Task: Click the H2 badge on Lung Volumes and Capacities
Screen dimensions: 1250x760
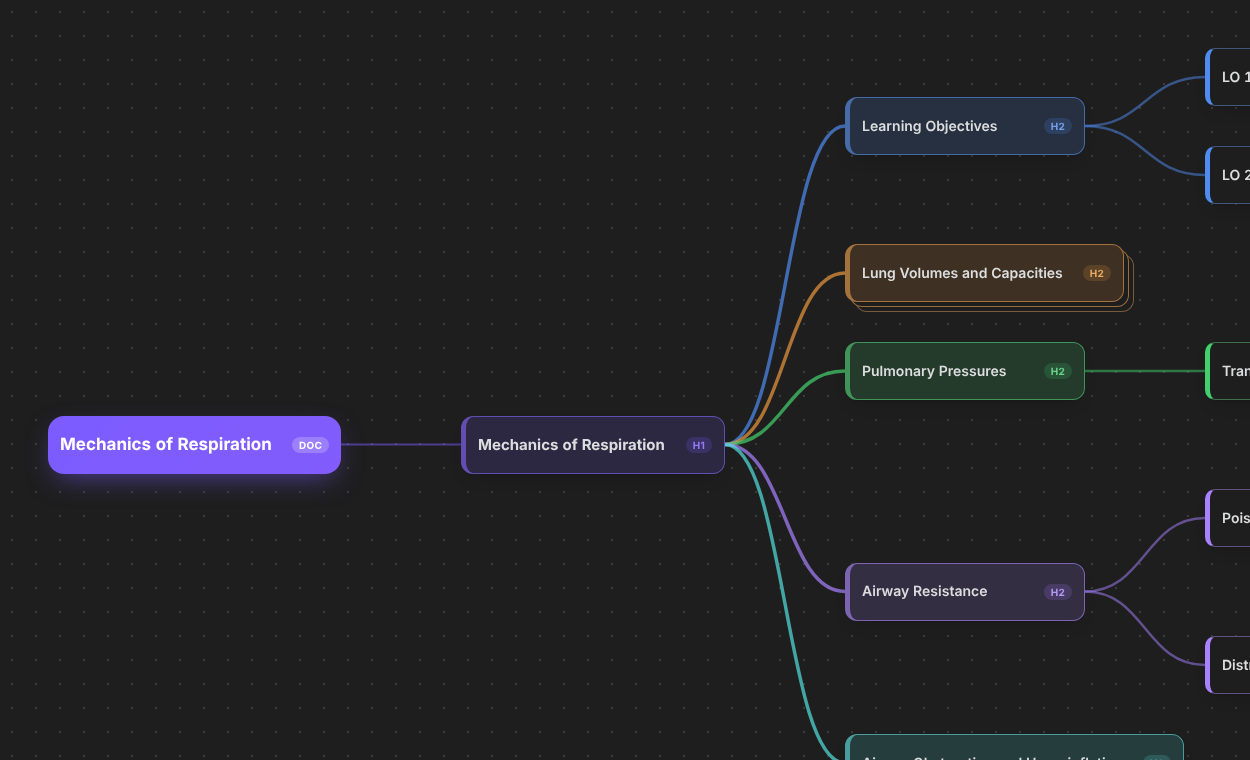Action: pos(1097,273)
